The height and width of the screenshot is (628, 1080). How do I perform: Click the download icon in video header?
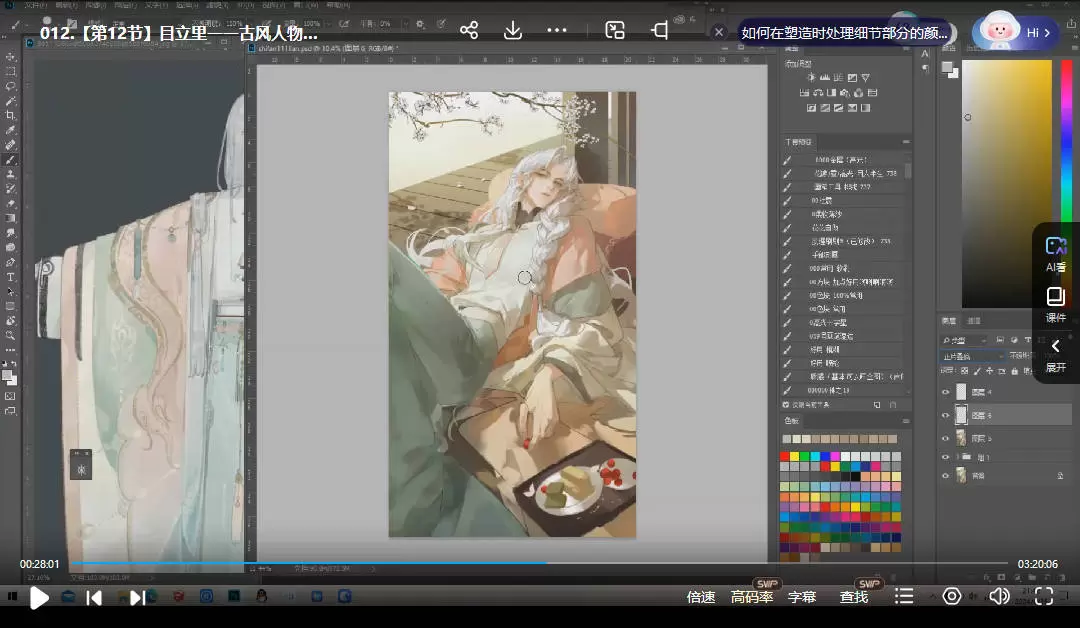pyautogui.click(x=513, y=30)
